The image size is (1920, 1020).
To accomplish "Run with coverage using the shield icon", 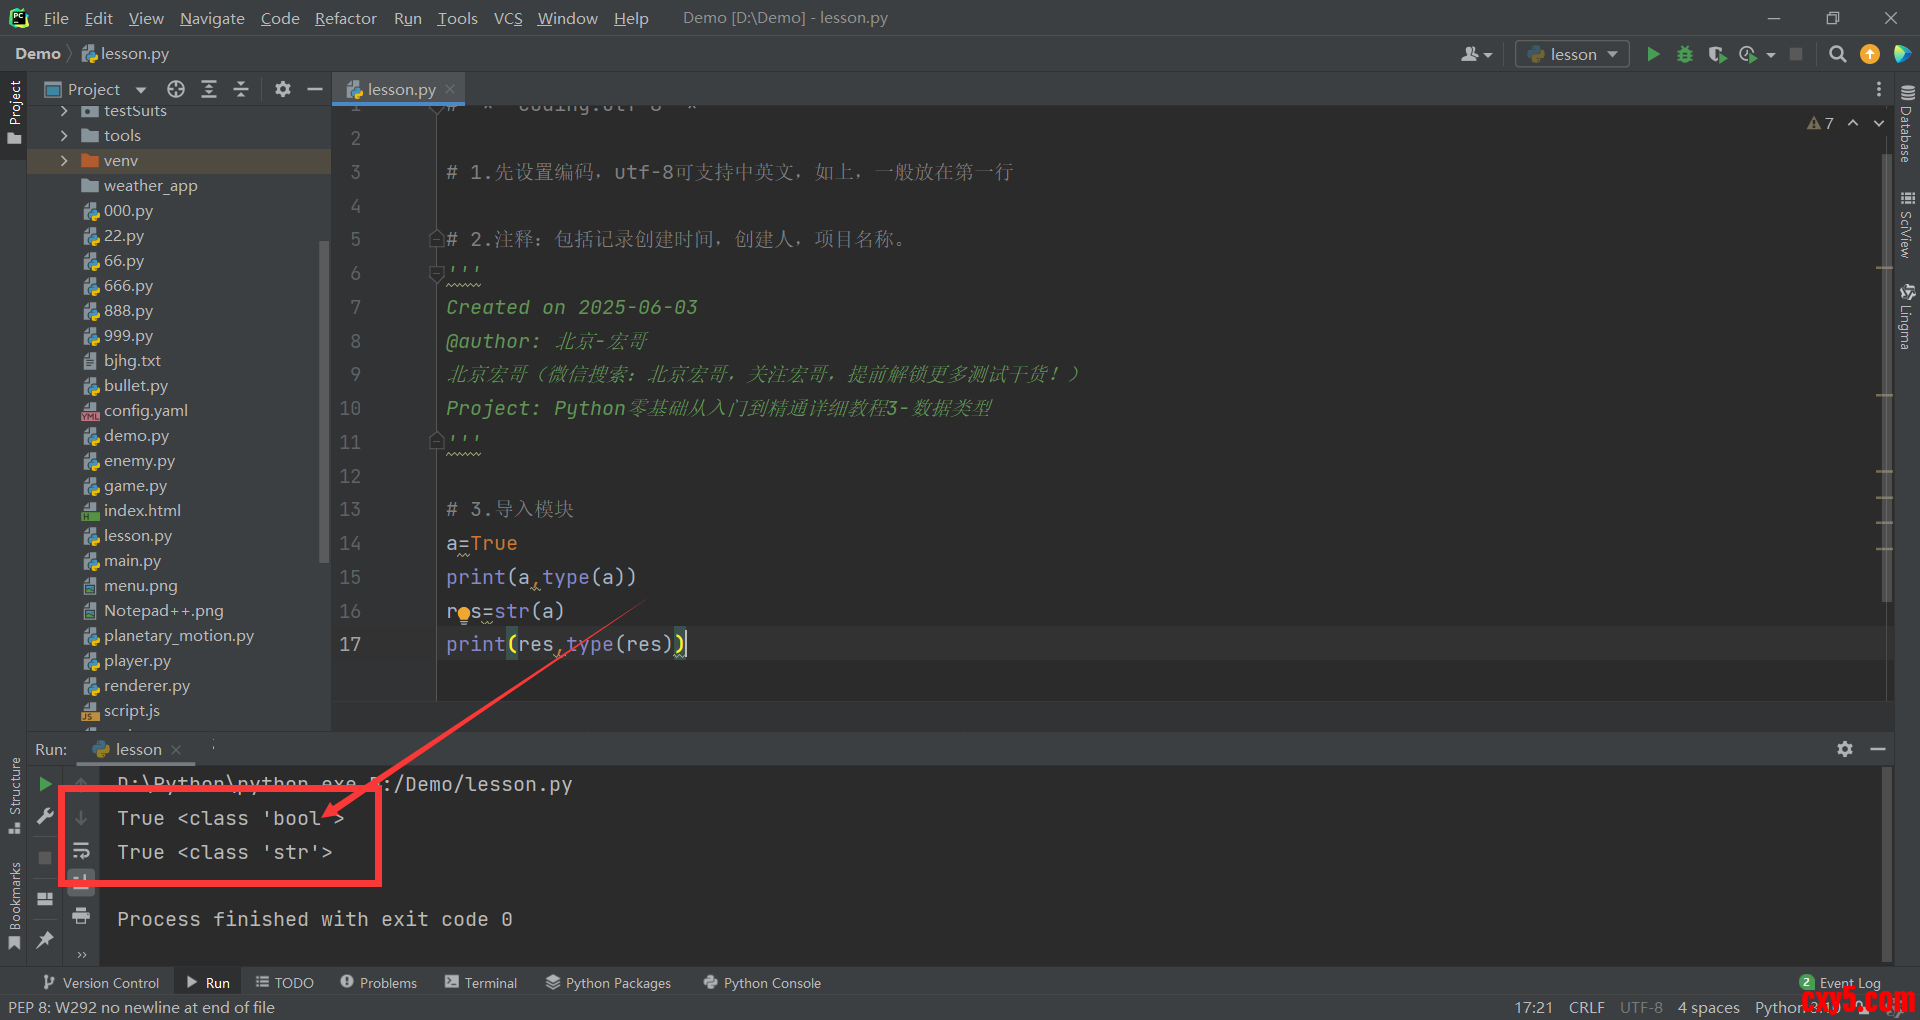I will 1717,54.
